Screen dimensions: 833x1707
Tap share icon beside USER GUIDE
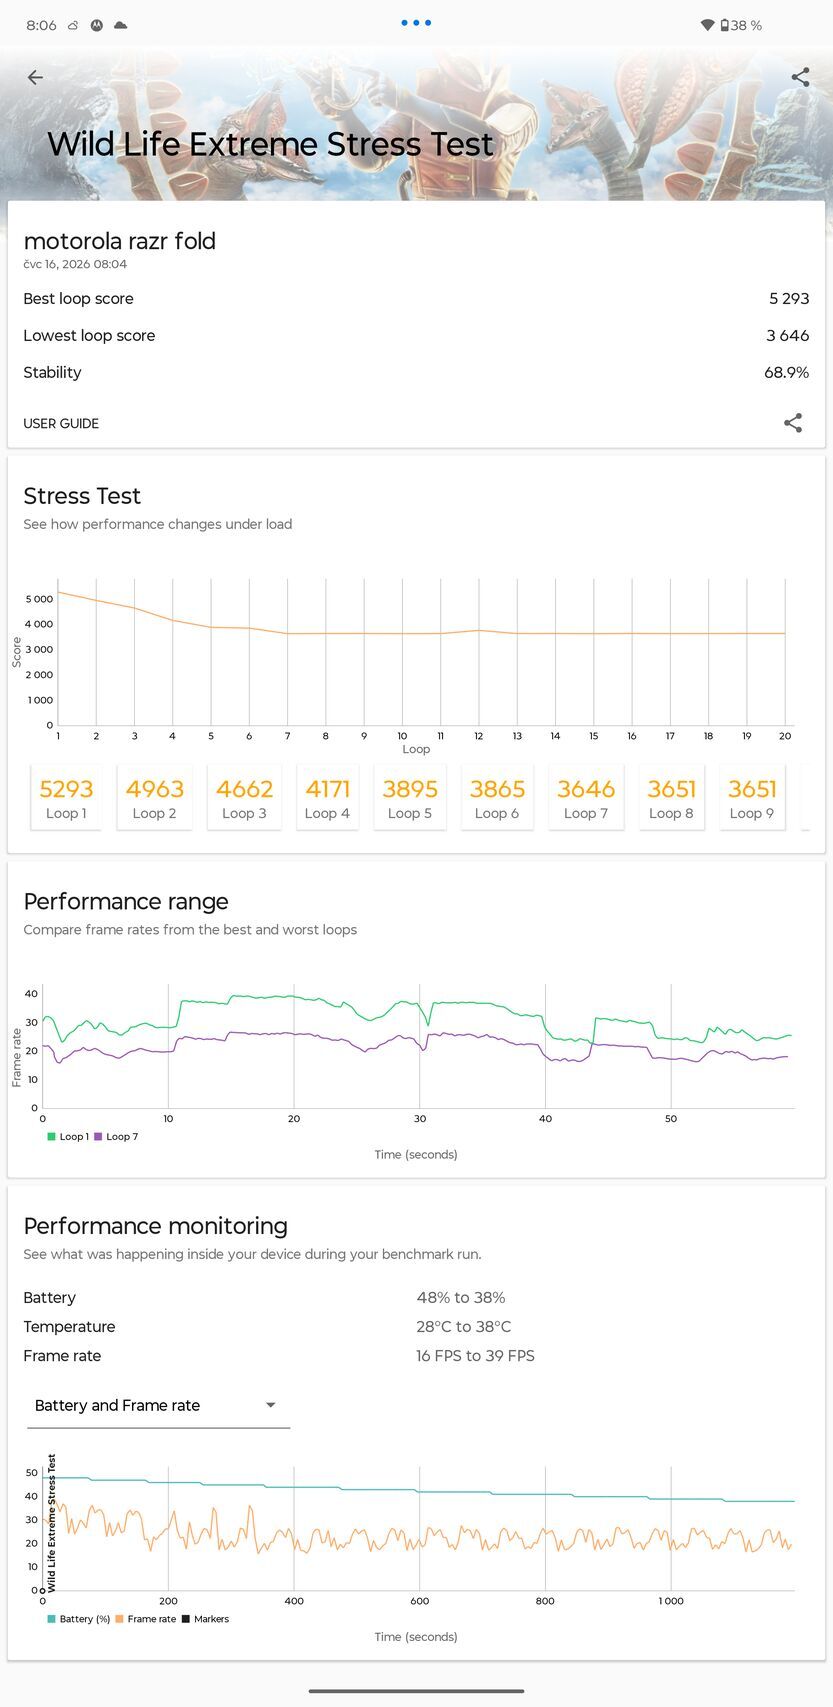pyautogui.click(x=793, y=423)
